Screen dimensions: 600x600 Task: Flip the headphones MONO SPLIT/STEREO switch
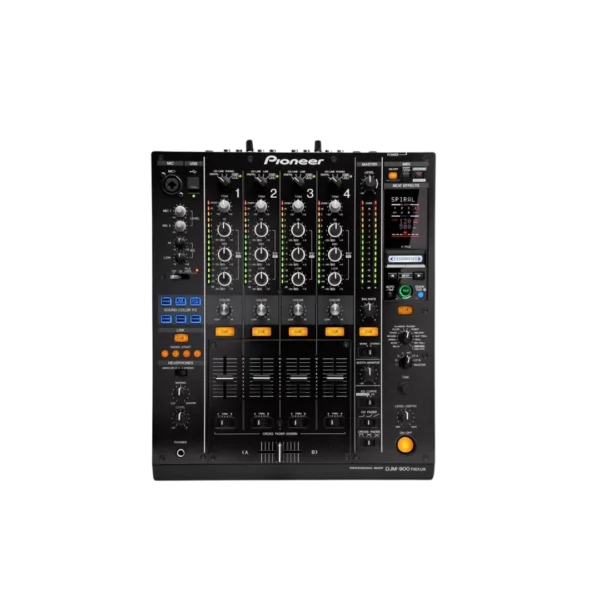181,373
